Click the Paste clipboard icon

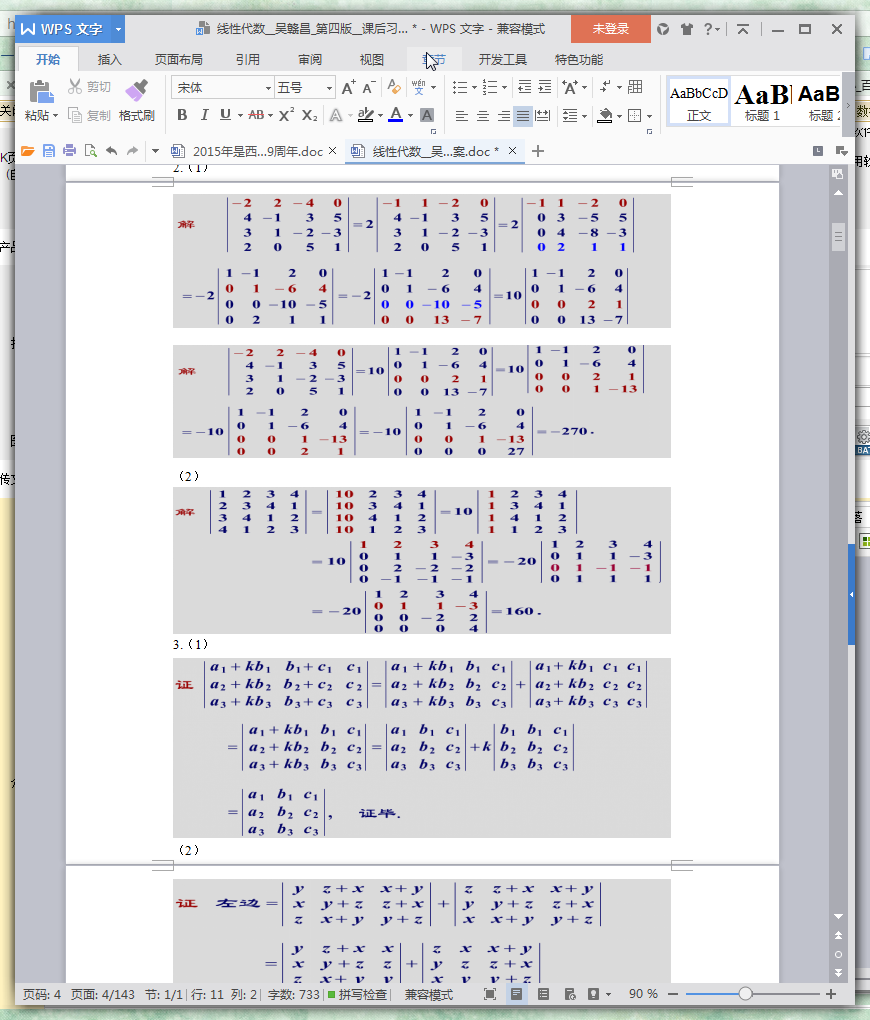(x=41, y=92)
